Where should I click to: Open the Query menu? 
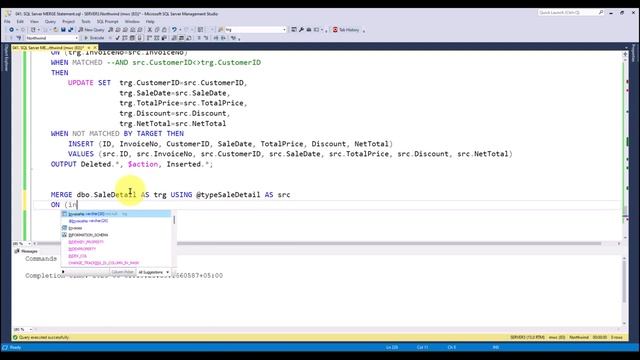[50, 22]
